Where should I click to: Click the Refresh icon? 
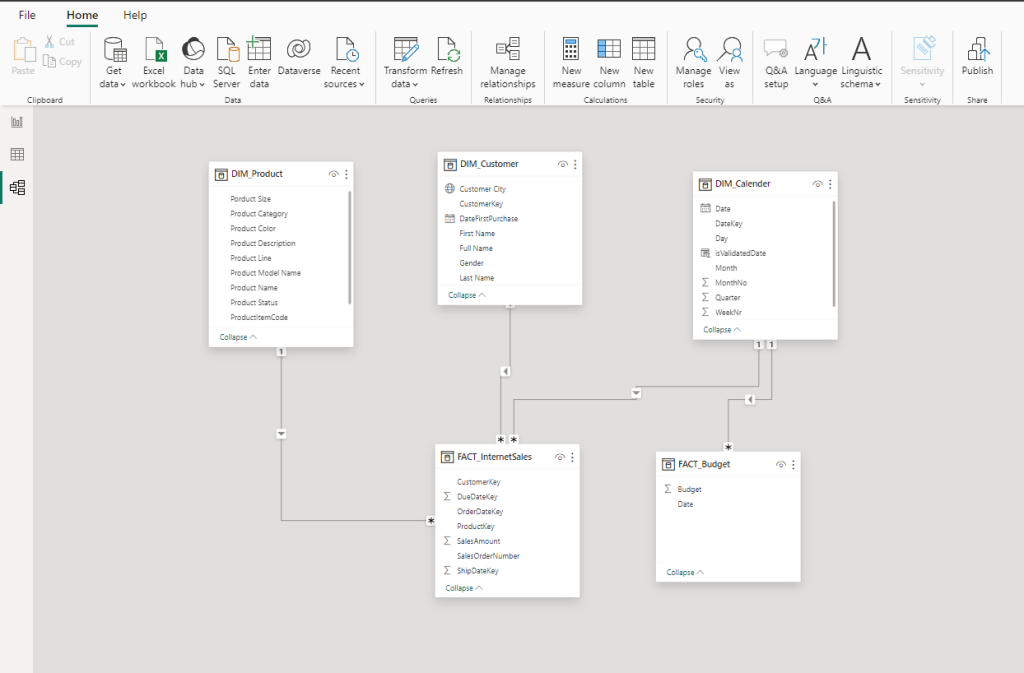(x=447, y=50)
